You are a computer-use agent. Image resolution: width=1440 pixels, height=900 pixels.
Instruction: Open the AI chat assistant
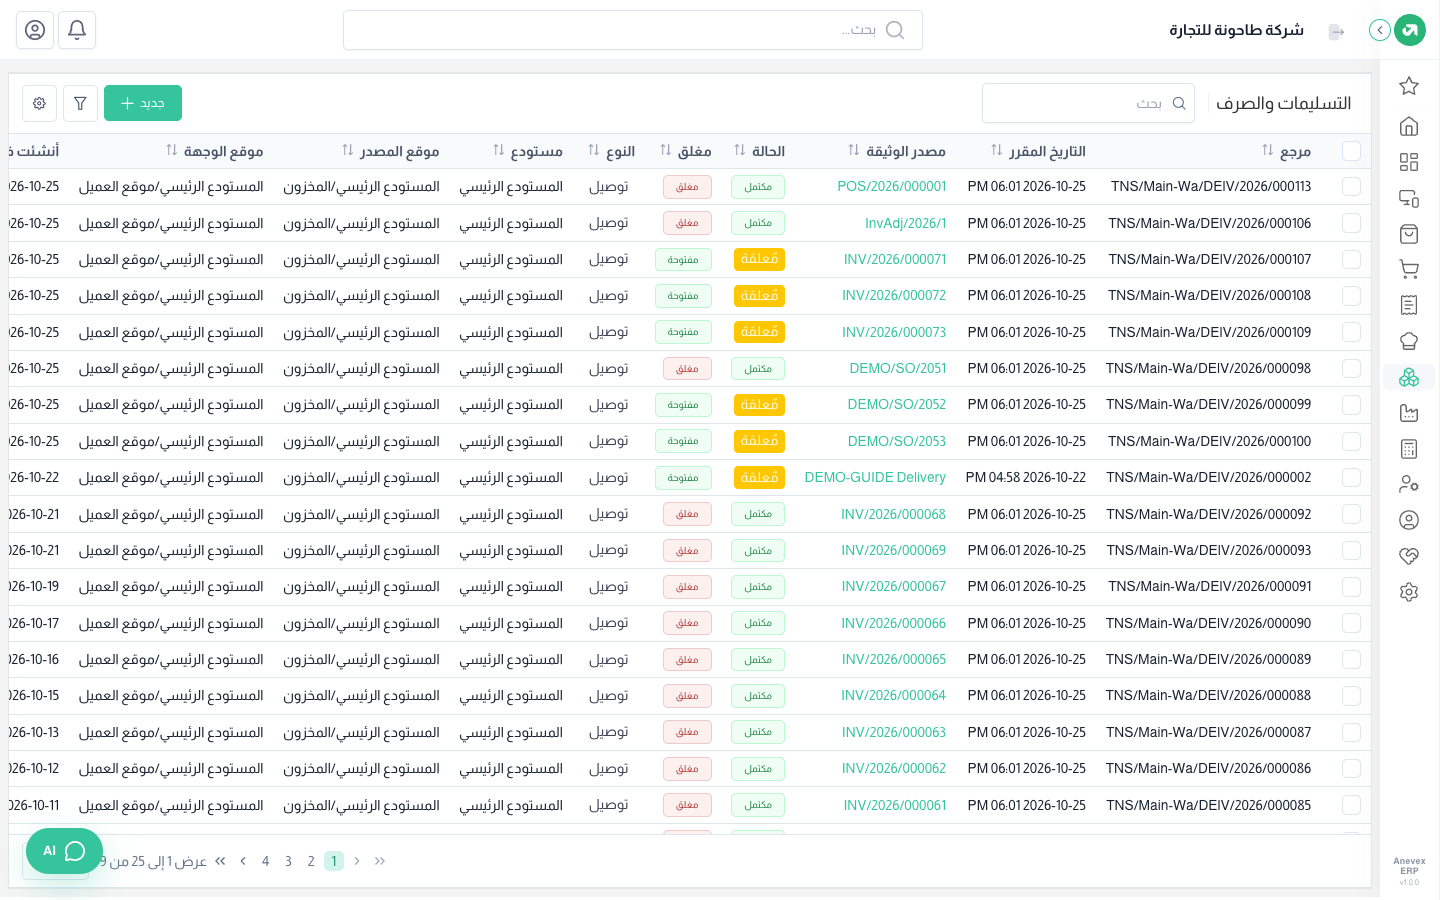coord(64,851)
